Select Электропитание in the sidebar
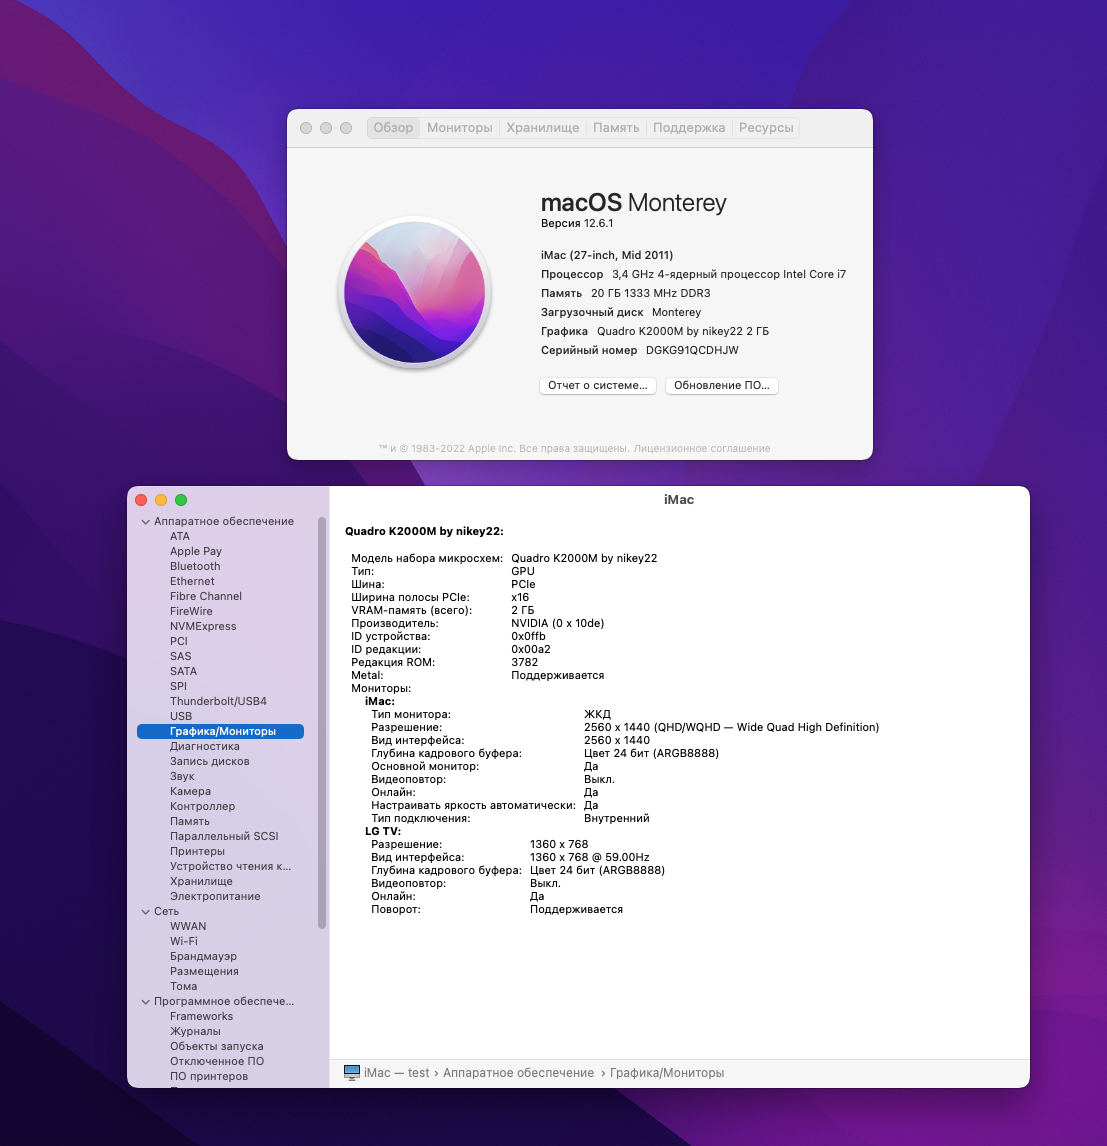 coord(215,896)
